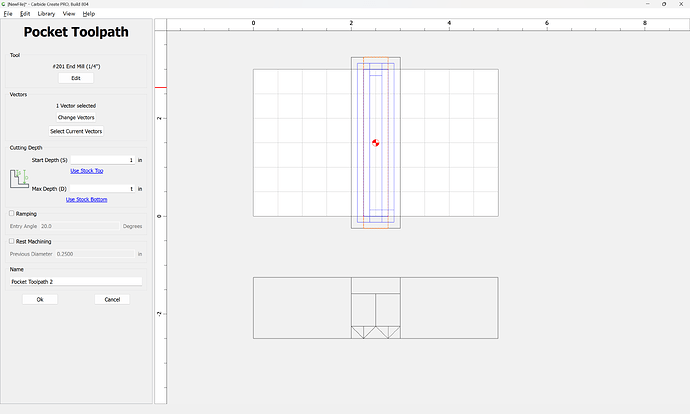Open the Library menu
Screen dimensions: 690x414
tap(46, 14)
